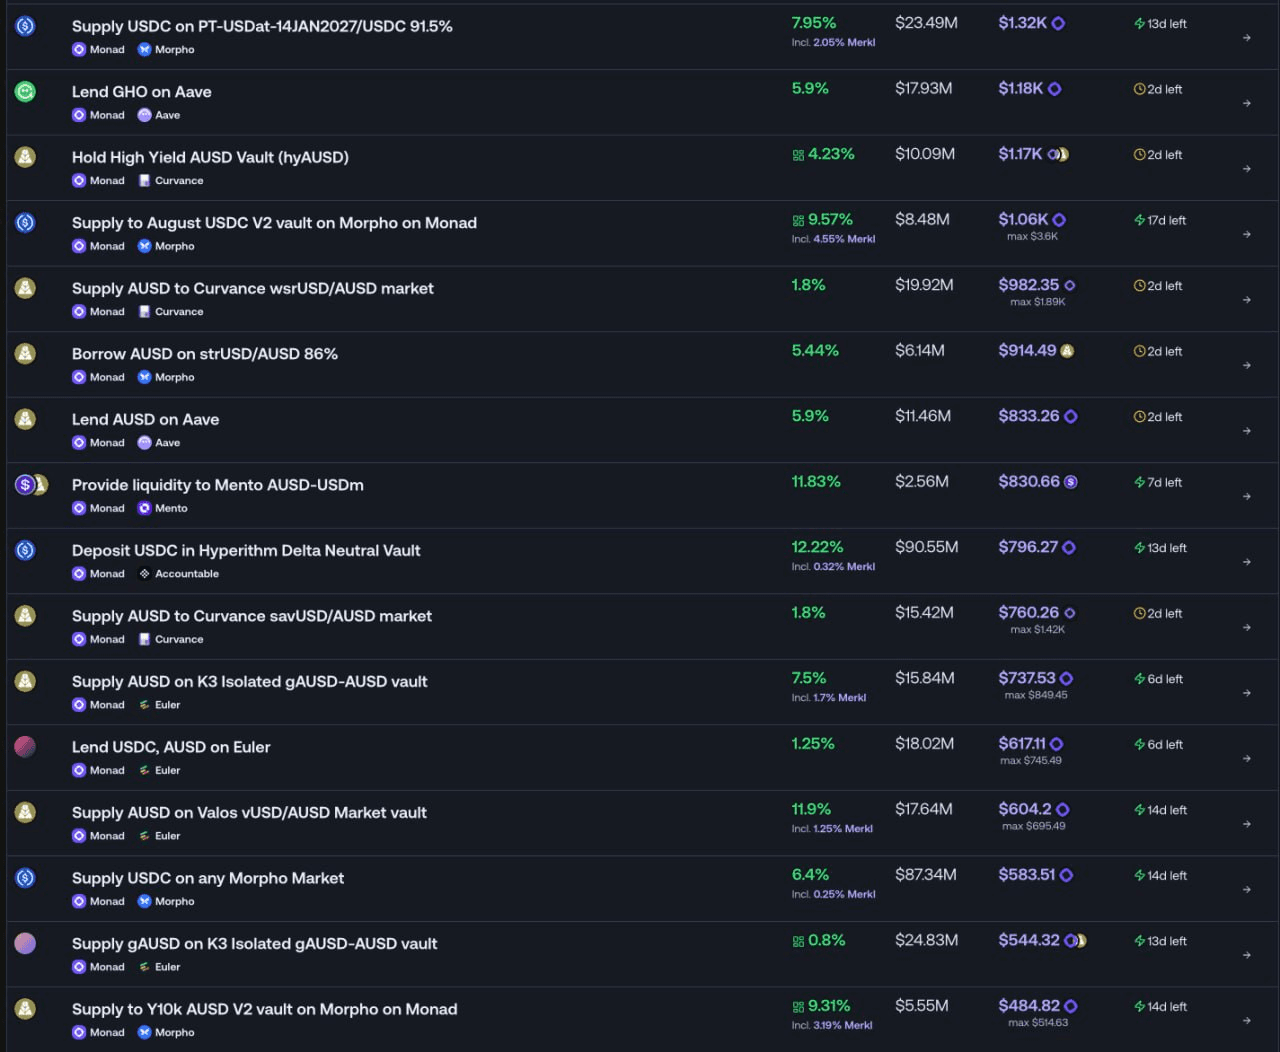The width and height of the screenshot is (1280, 1052).
Task: Open Supply gAUSD on K3 Isolated gAUSD-AUSD vault
Action: (x=255, y=943)
